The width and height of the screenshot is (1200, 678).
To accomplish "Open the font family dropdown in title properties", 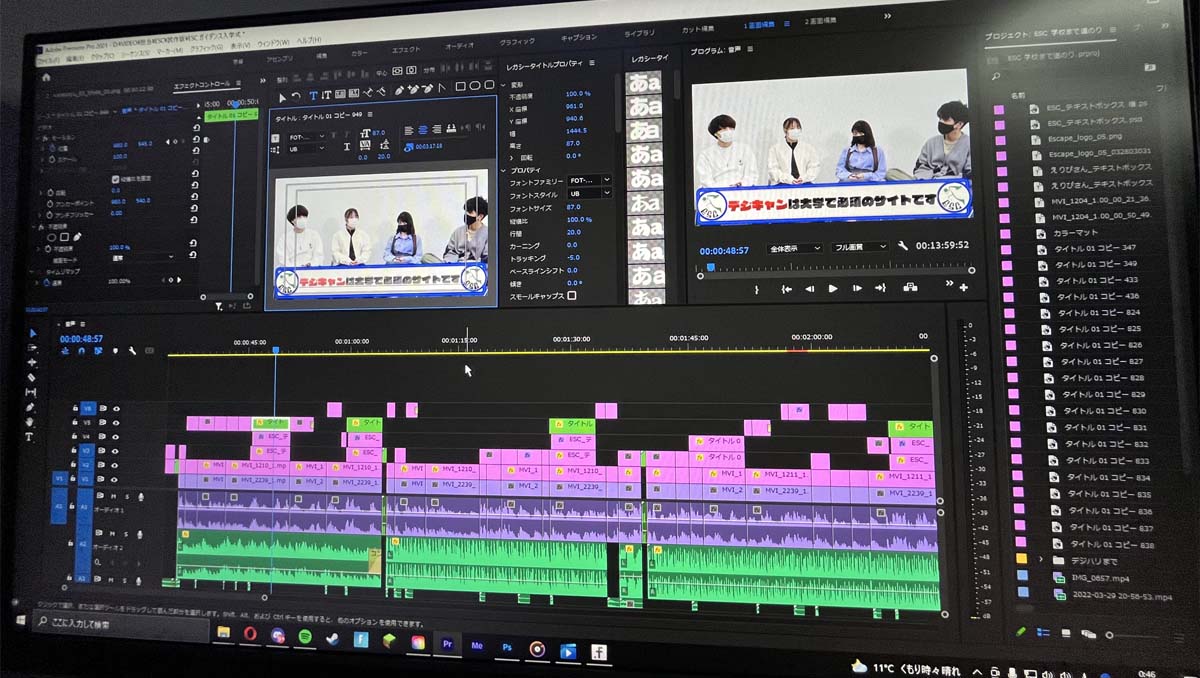I will (589, 181).
